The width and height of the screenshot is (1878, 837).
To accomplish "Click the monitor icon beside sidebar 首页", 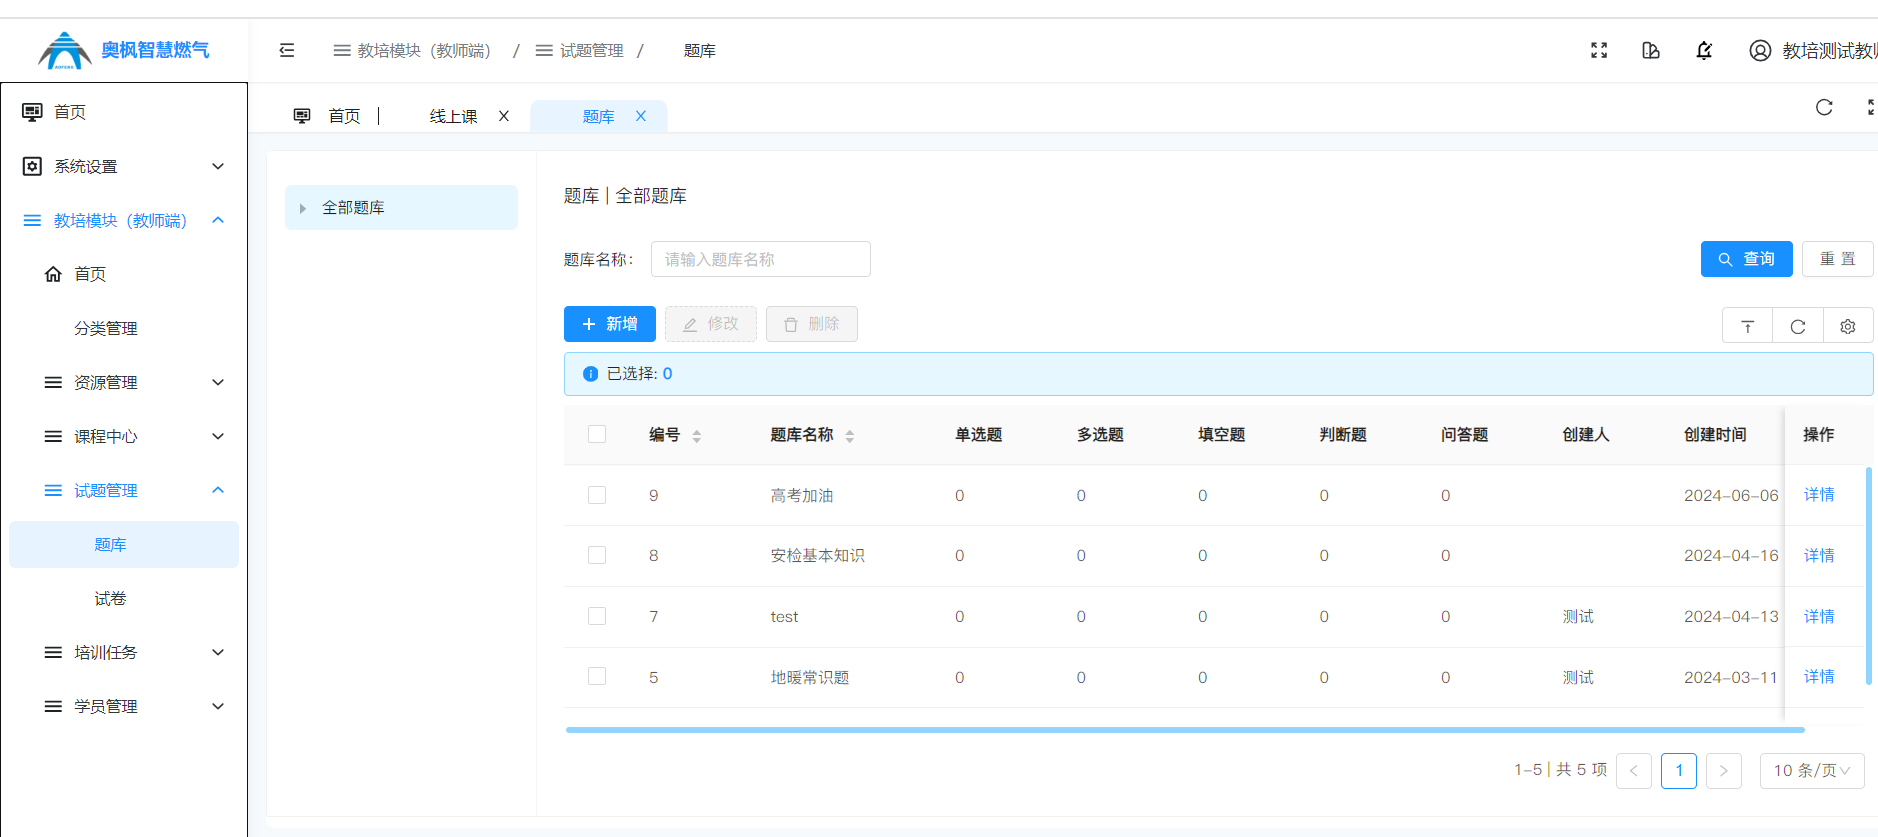I will point(32,112).
